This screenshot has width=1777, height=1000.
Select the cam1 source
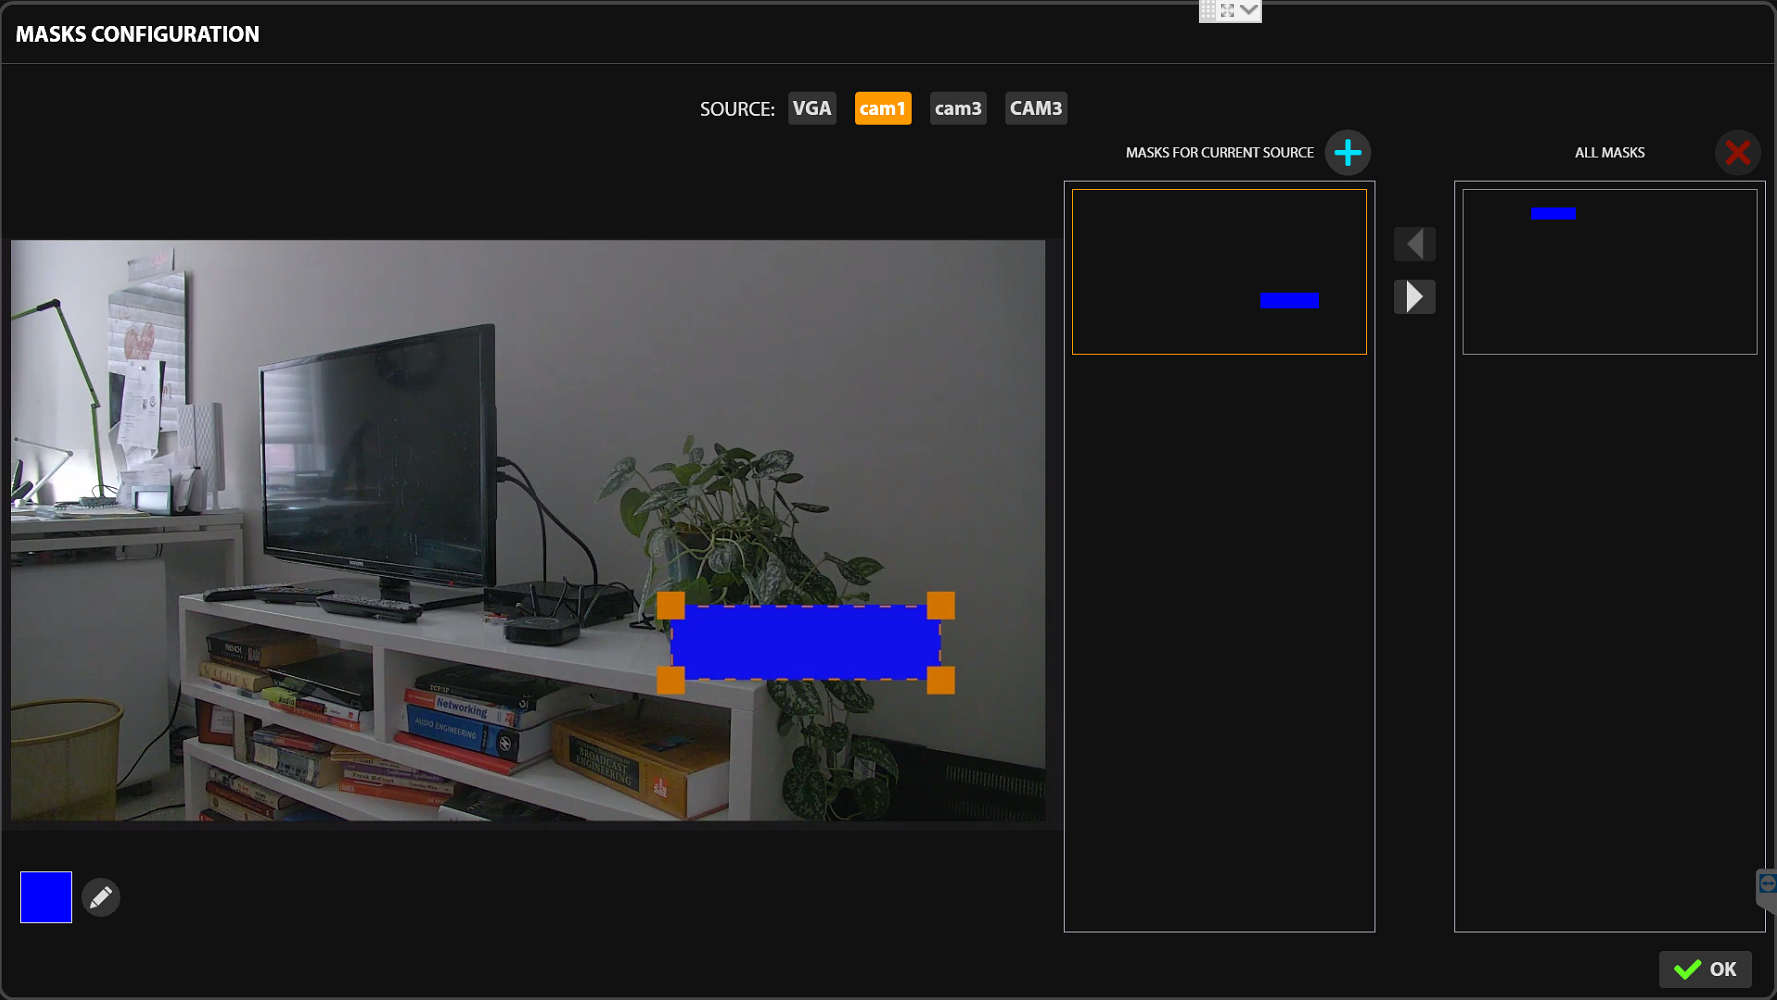pos(882,109)
